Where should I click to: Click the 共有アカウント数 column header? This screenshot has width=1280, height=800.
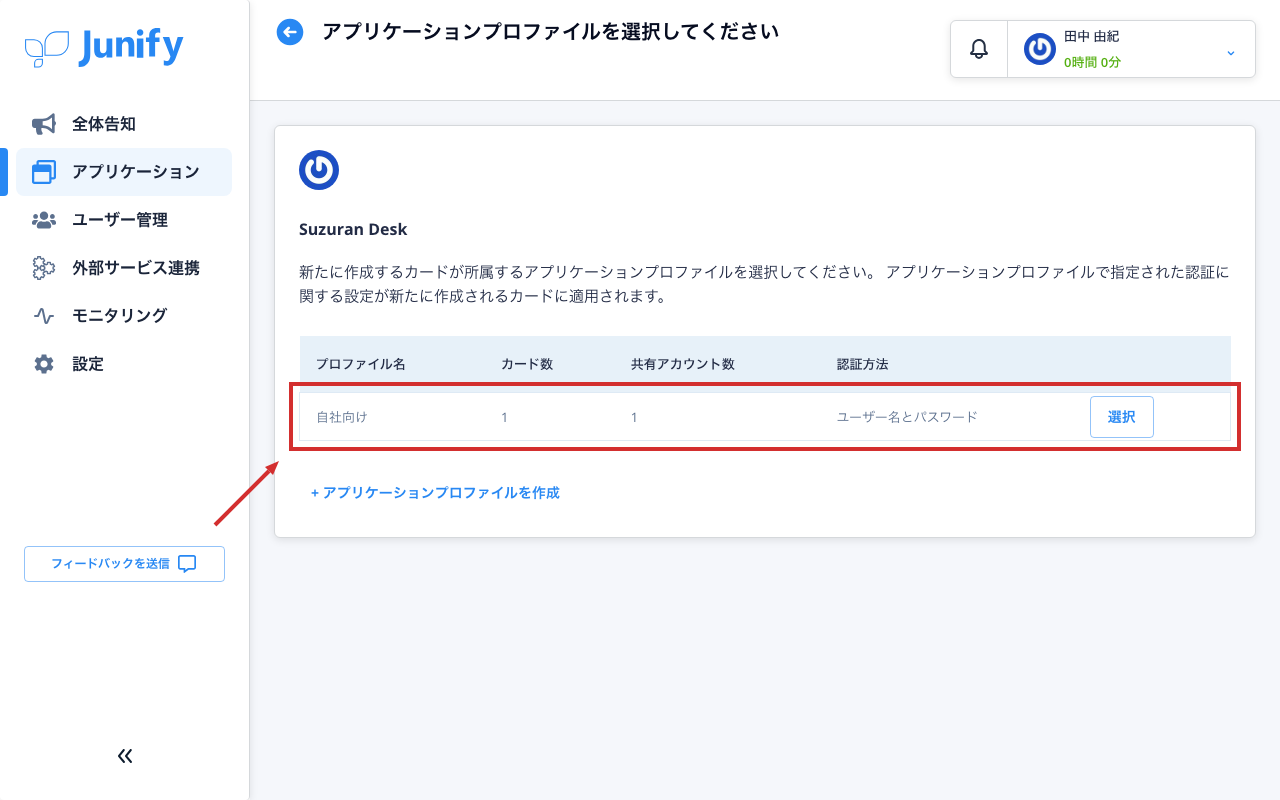[683, 364]
